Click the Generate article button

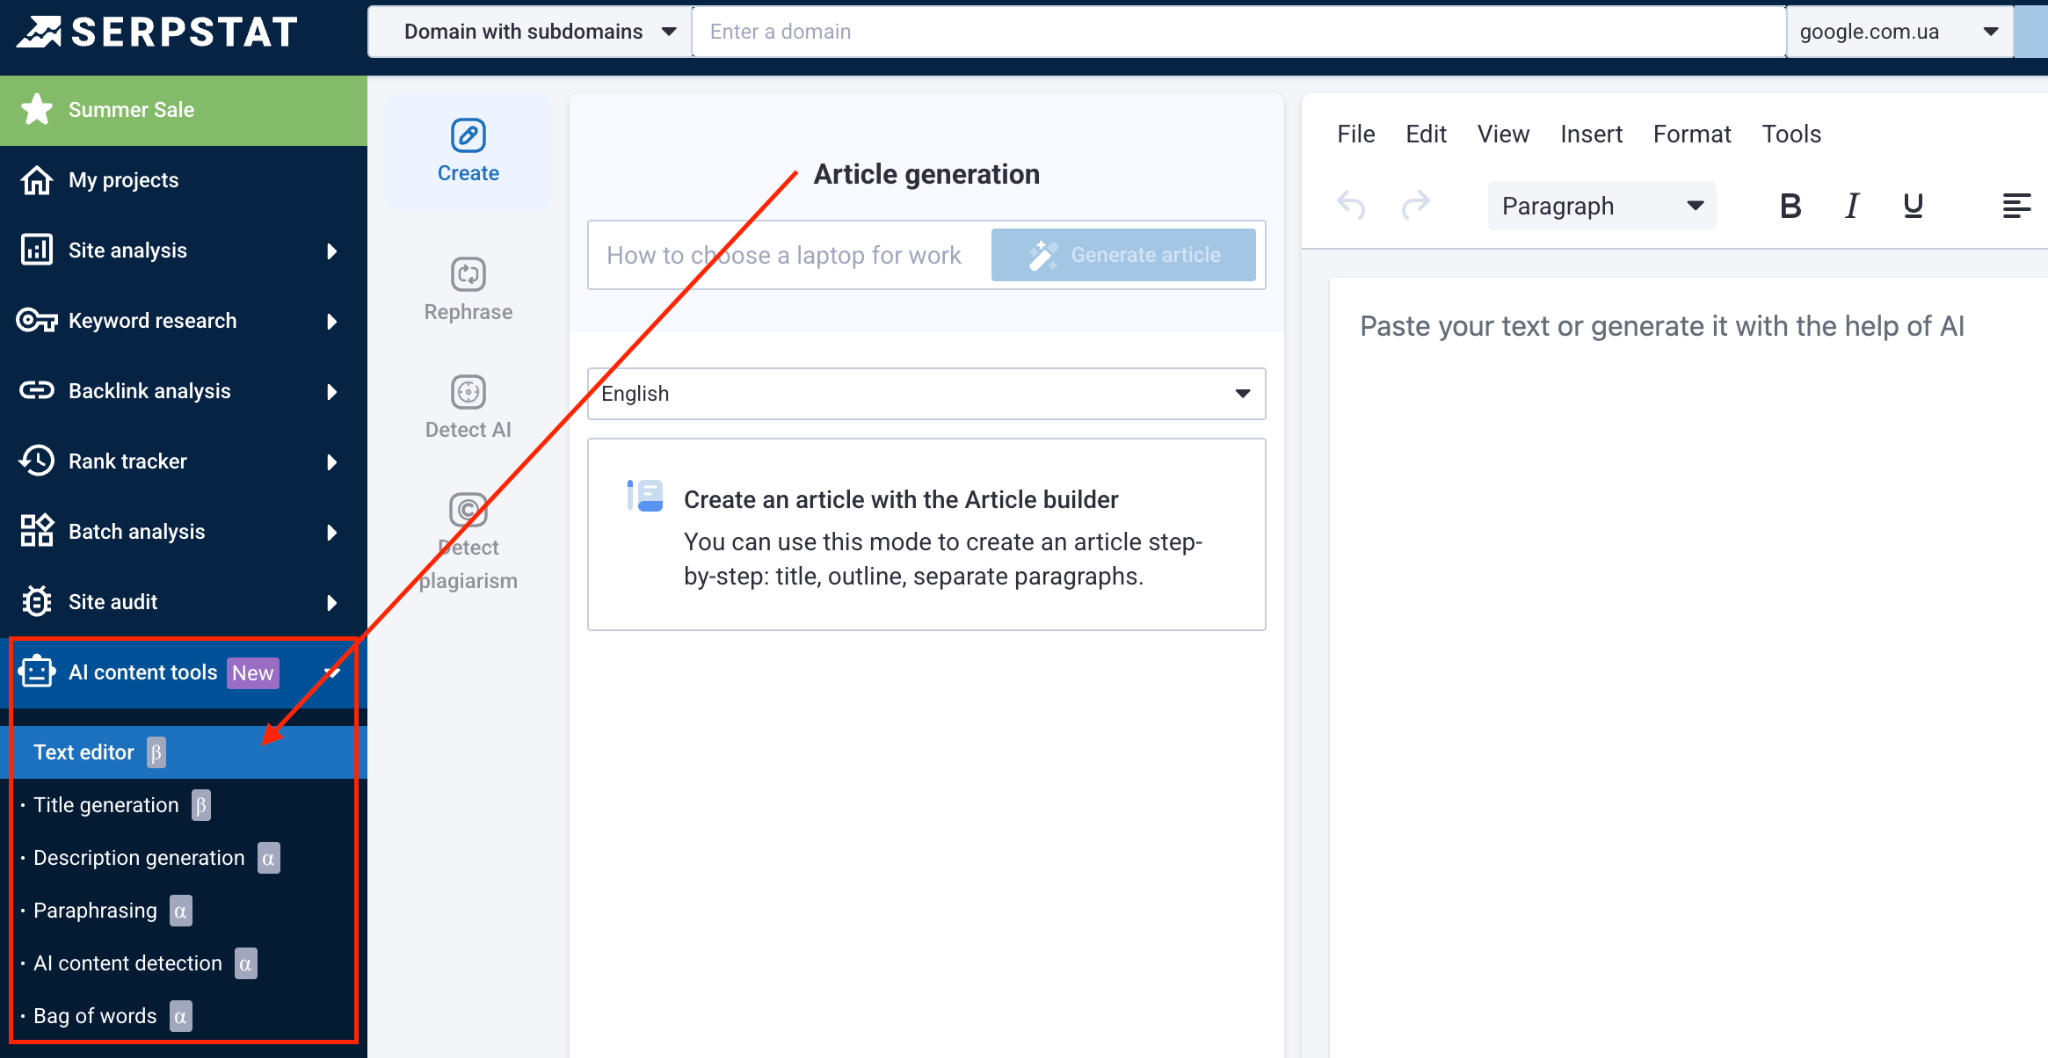tap(1122, 255)
